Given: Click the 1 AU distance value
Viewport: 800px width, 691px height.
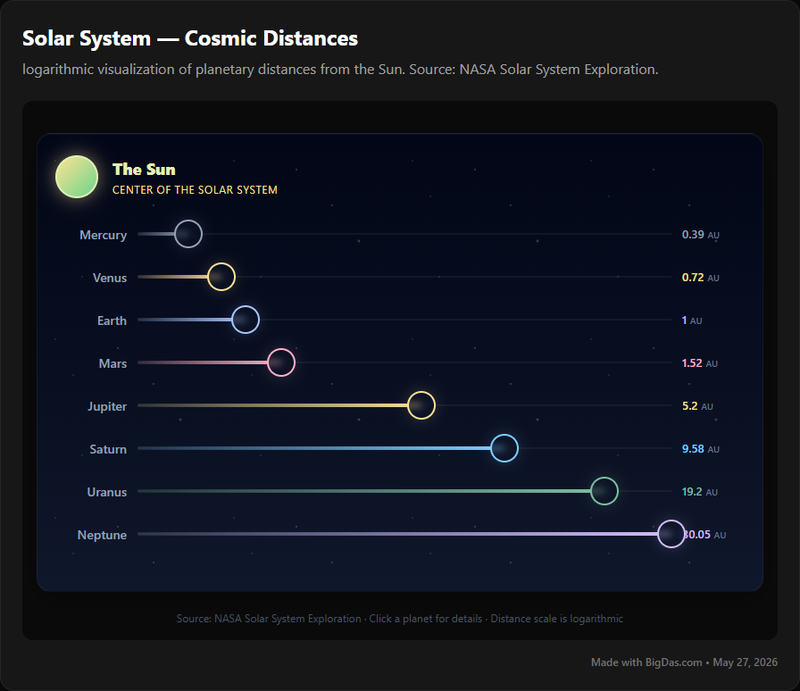Looking at the screenshot, I should click(692, 320).
